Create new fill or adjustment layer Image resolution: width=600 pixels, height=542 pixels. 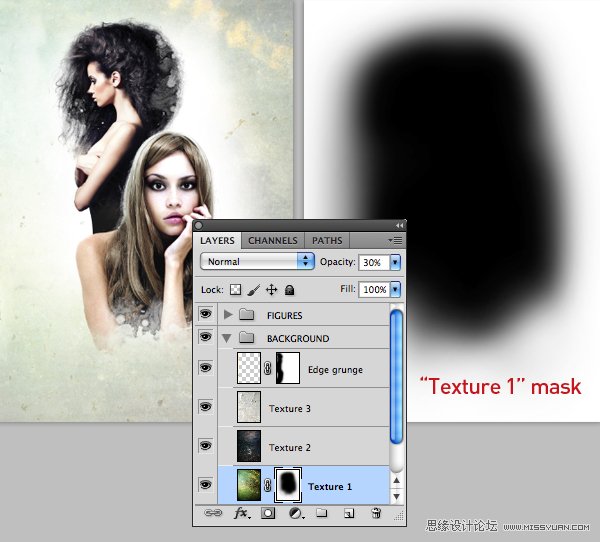pos(296,513)
